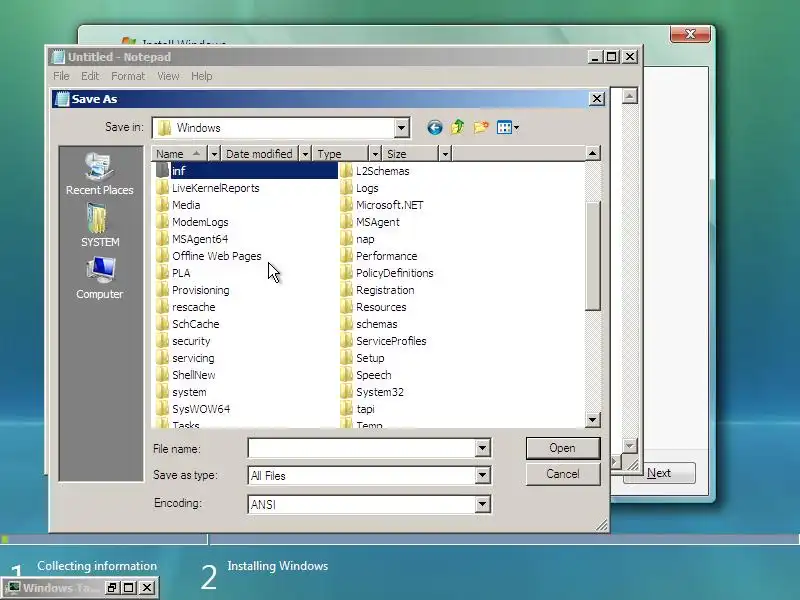
Task: Open the SYSTEM drive in the sidebar
Action: coord(99,225)
